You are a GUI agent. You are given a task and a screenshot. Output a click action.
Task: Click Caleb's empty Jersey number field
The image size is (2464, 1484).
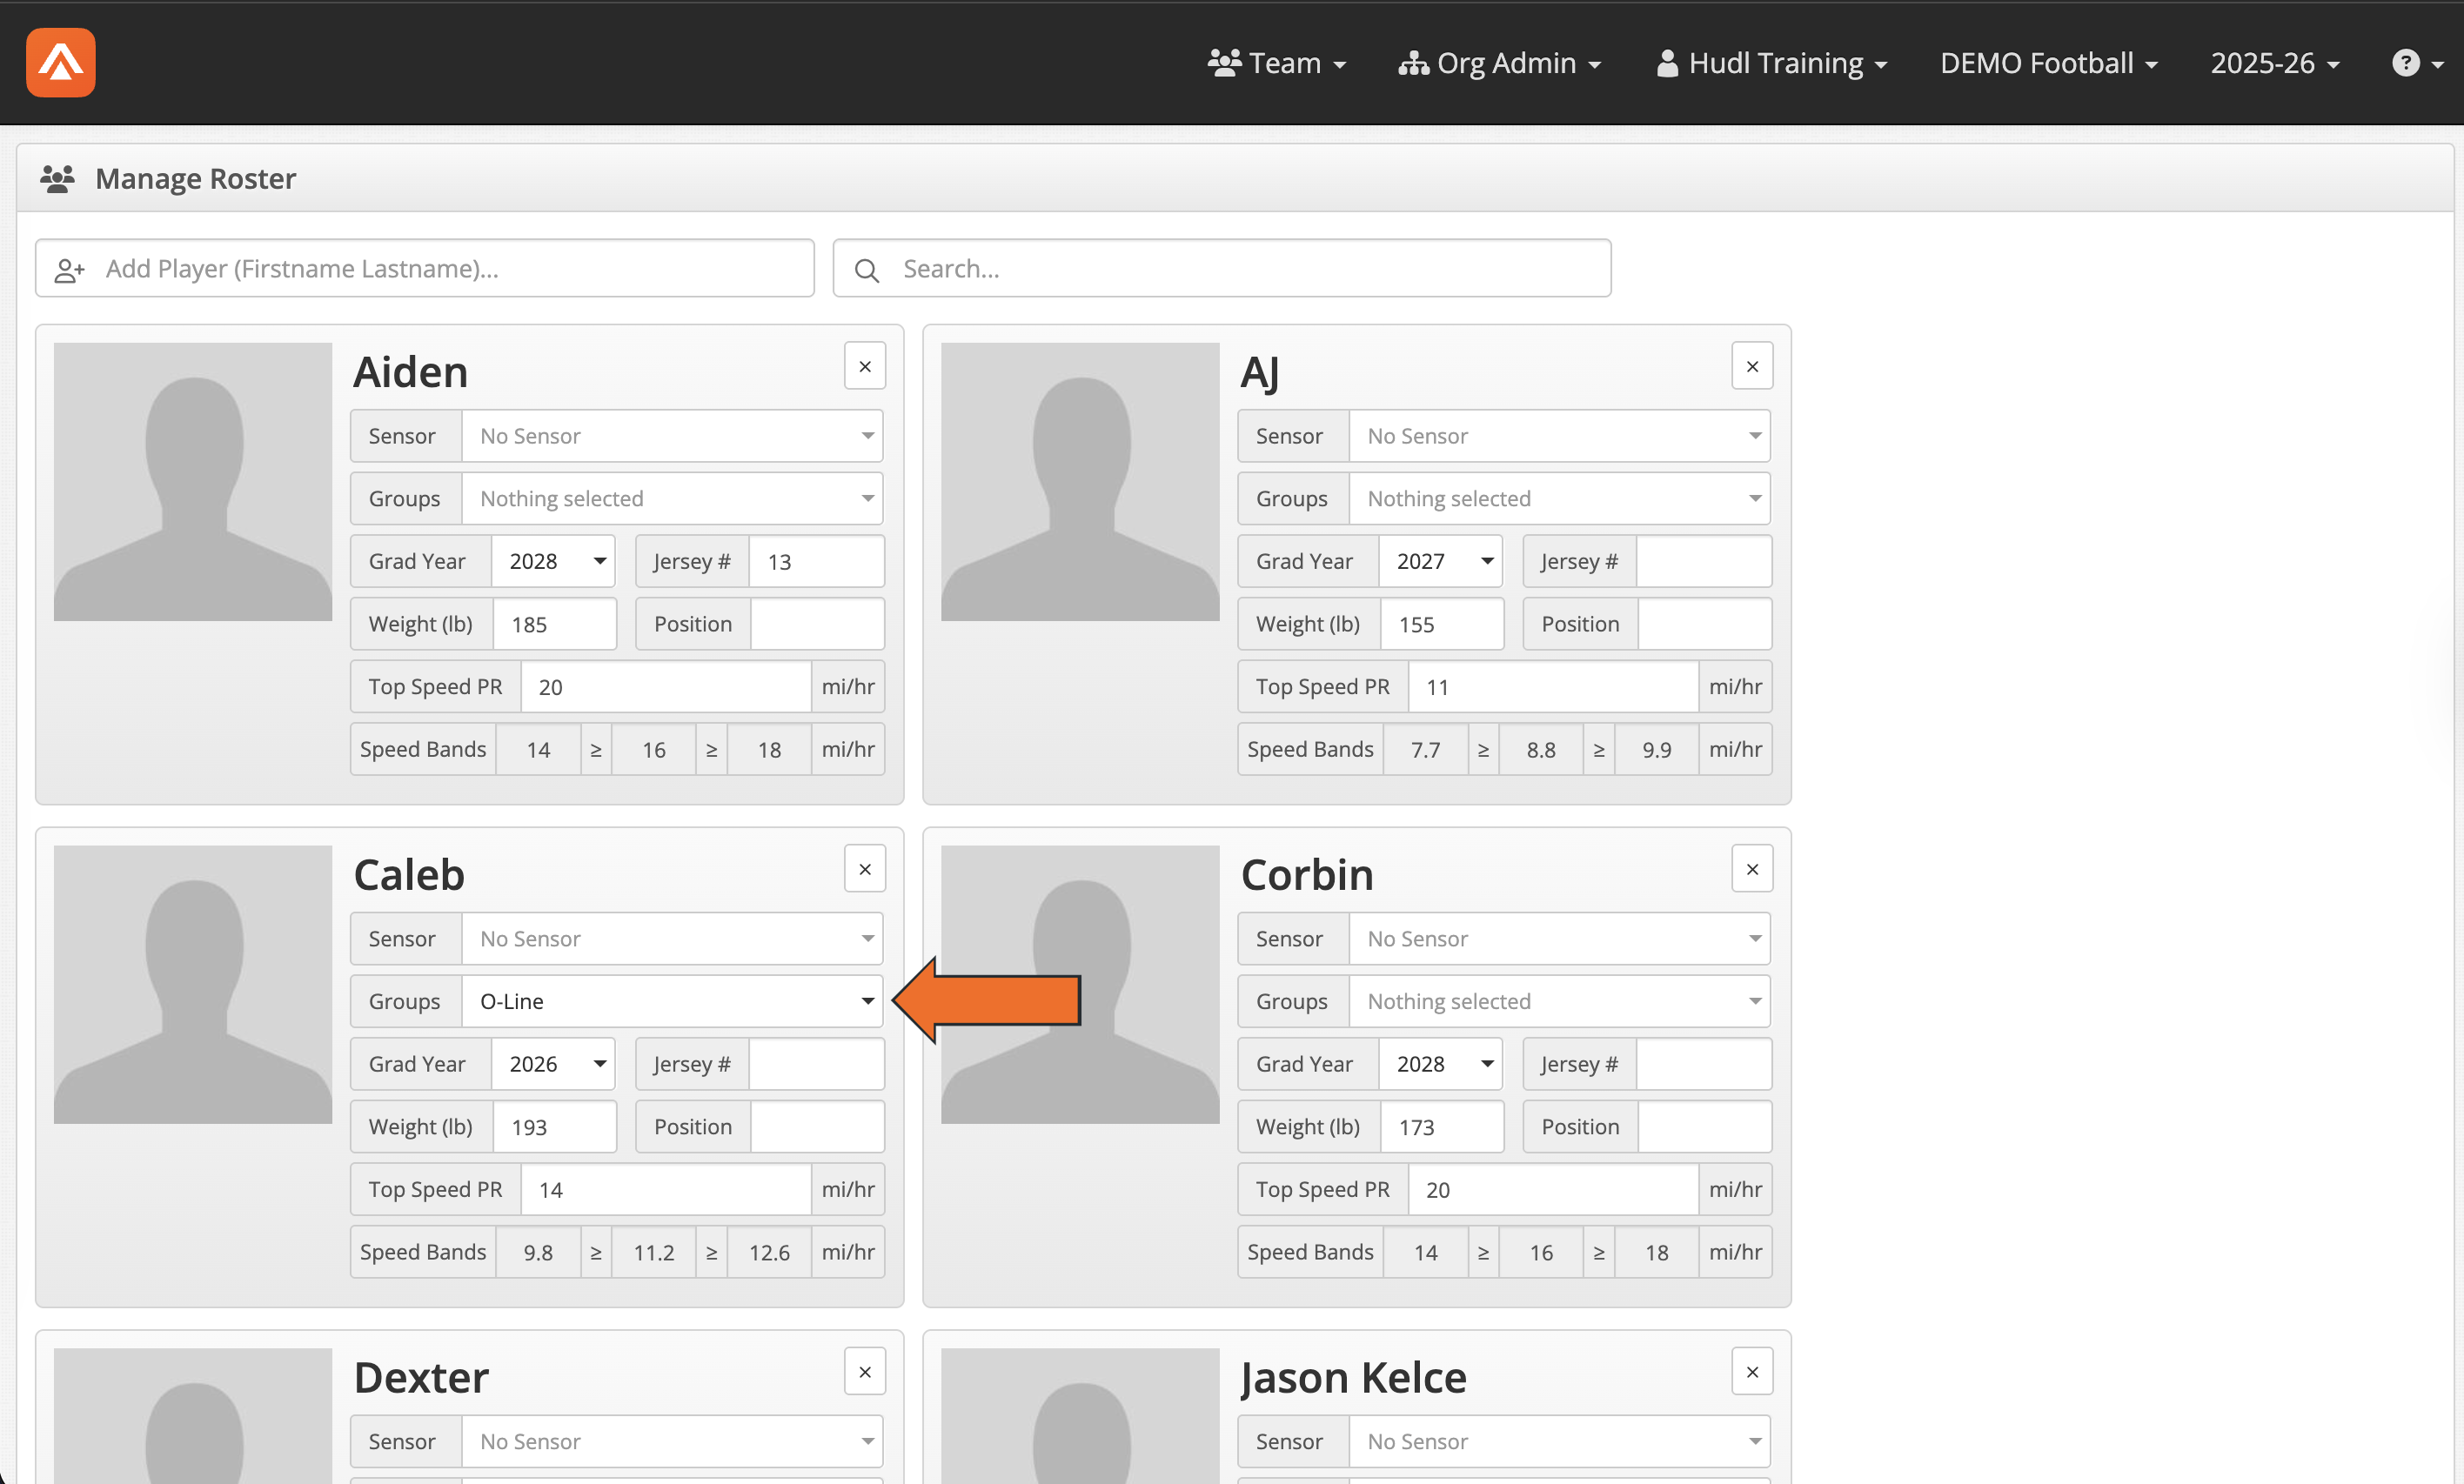[816, 1064]
